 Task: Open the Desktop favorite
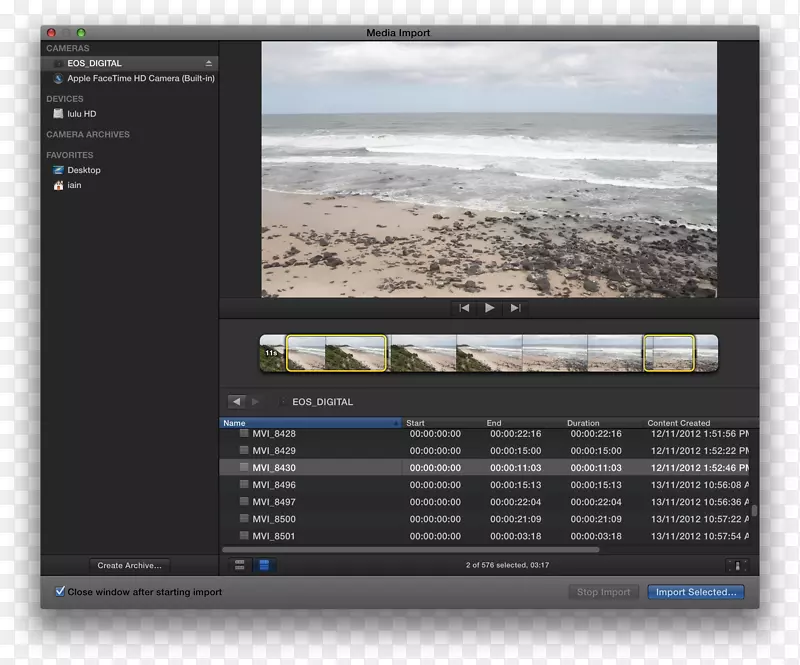point(83,170)
